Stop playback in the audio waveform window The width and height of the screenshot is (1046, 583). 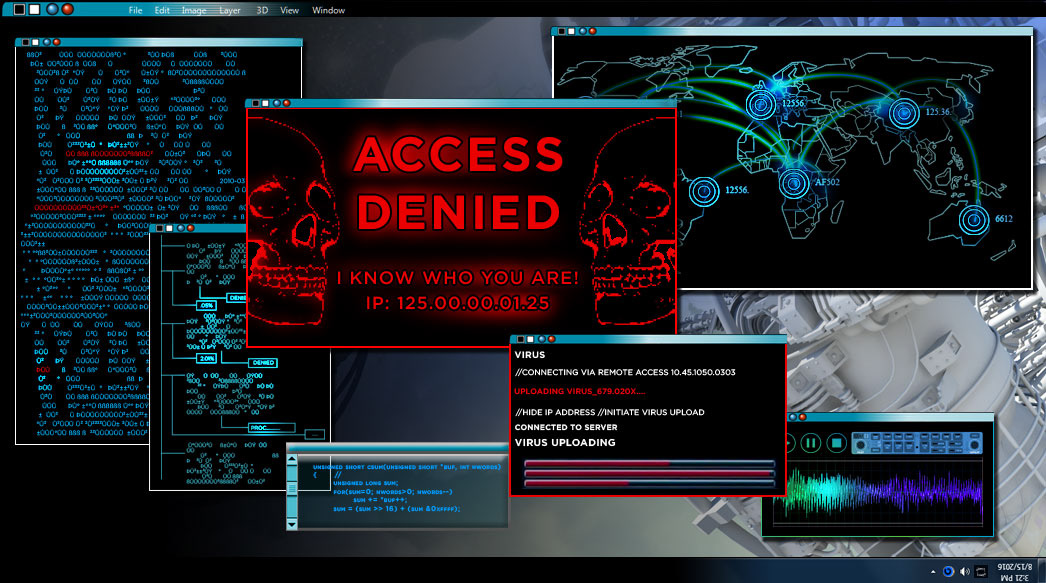pos(836,443)
